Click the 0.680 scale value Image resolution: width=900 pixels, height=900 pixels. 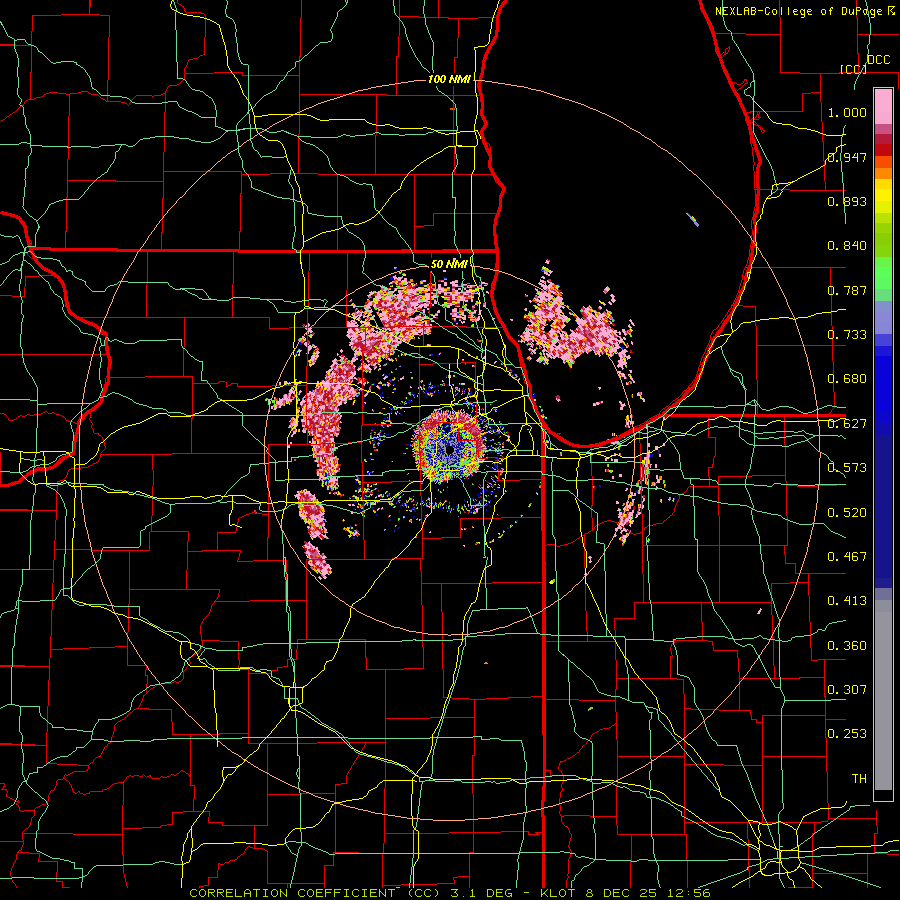tap(847, 379)
